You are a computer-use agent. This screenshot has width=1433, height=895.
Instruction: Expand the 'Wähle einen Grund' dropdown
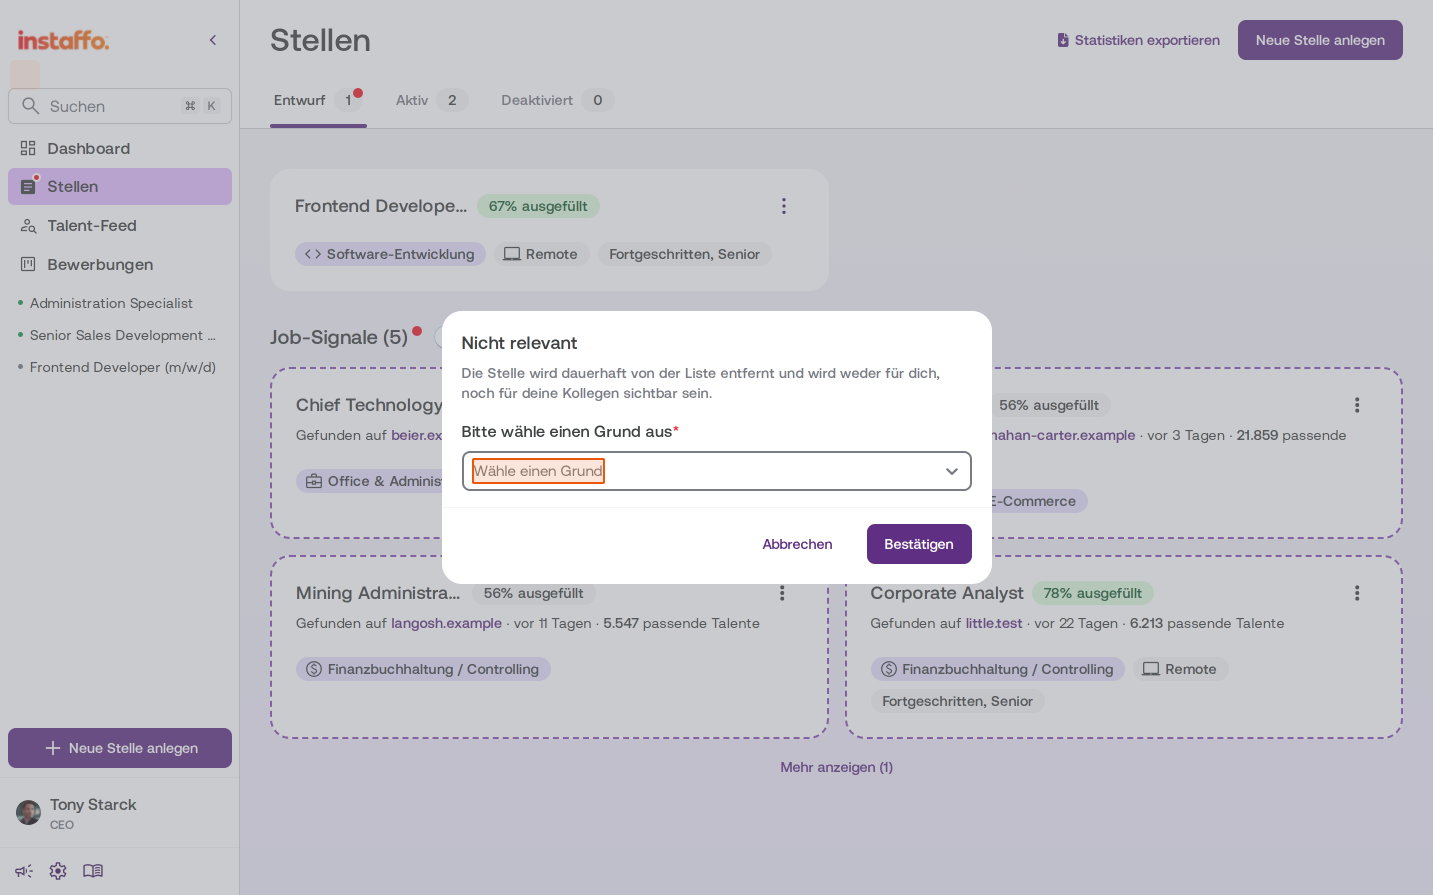click(x=717, y=471)
